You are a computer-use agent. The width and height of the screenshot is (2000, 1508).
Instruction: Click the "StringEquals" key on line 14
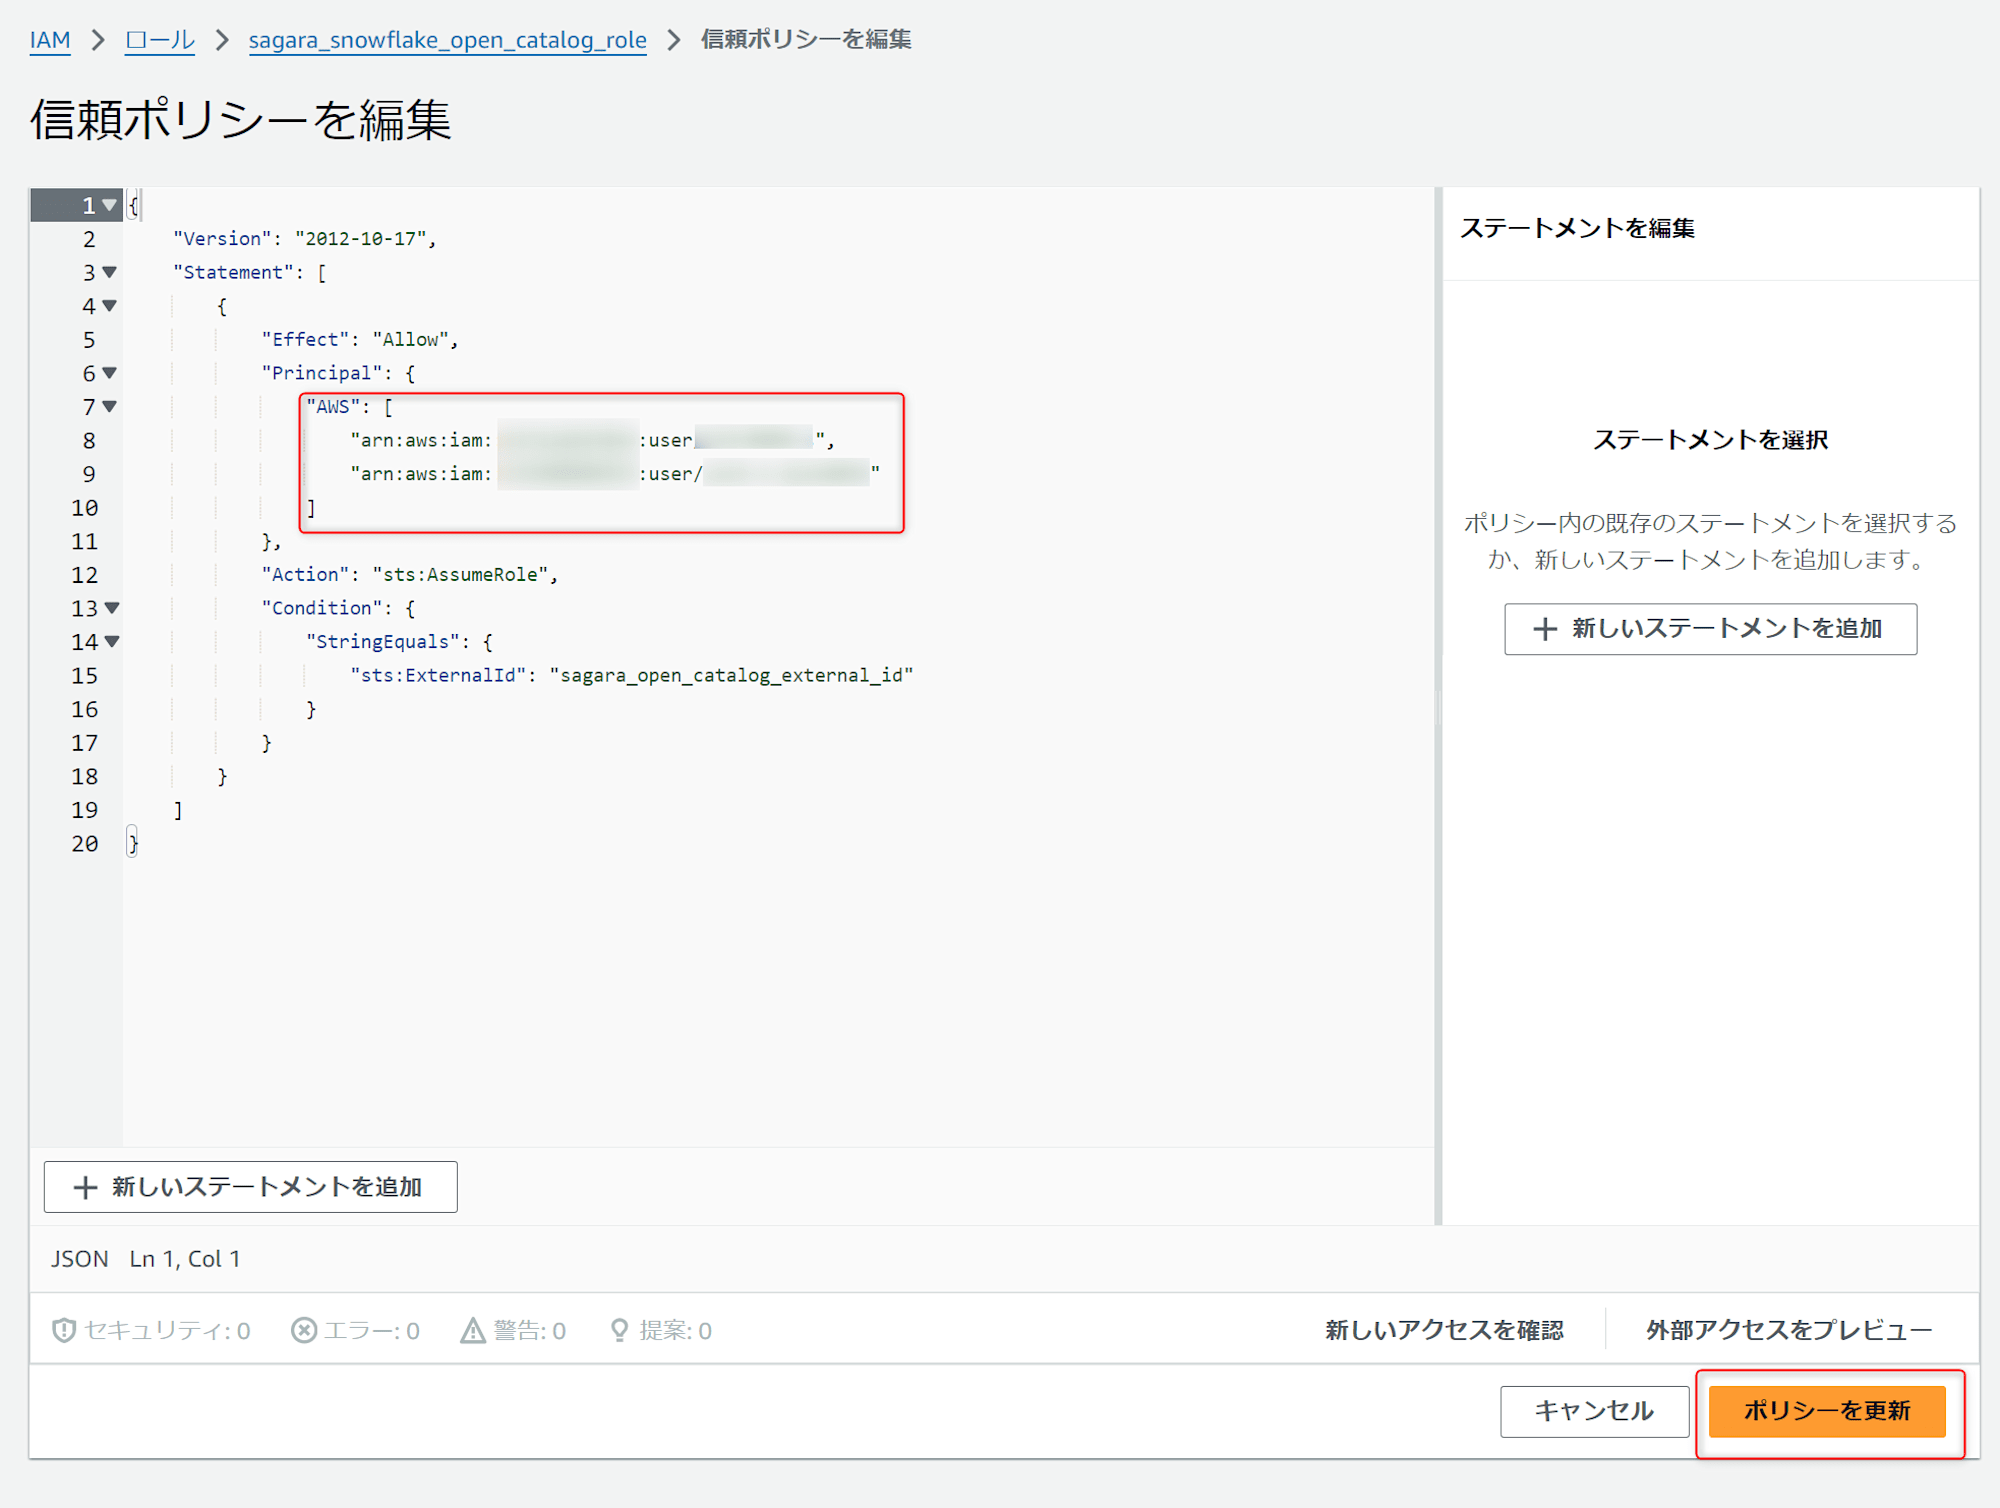(383, 642)
